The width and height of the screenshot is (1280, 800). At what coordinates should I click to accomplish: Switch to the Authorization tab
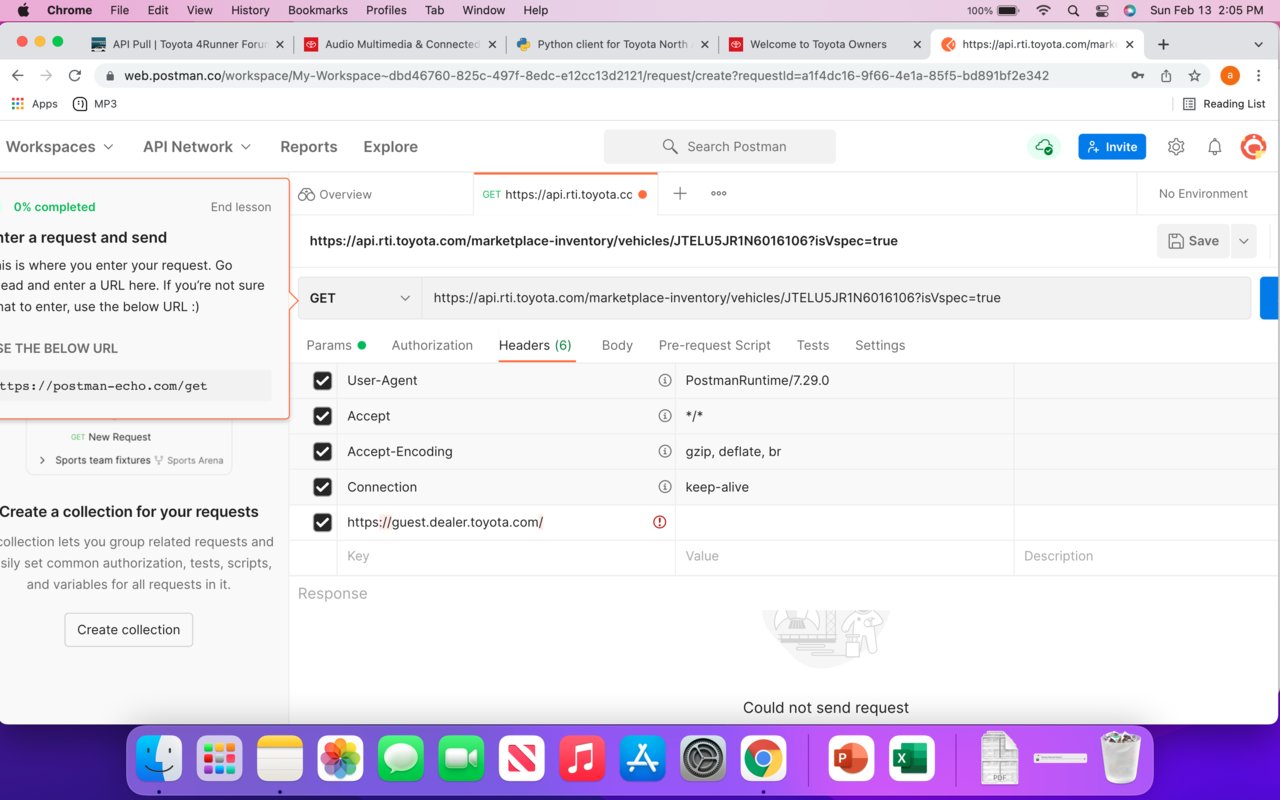pos(432,345)
